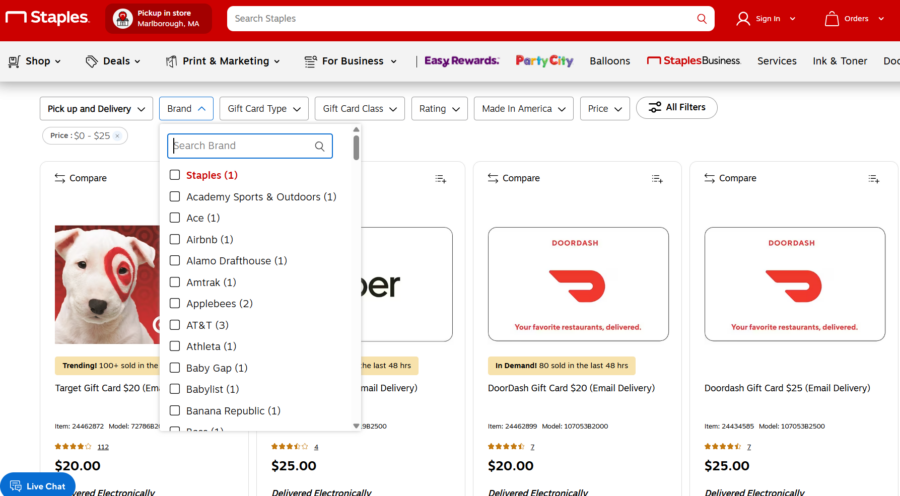Click the Easy Rewards logo
This screenshot has width=900, height=496.
(x=461, y=61)
